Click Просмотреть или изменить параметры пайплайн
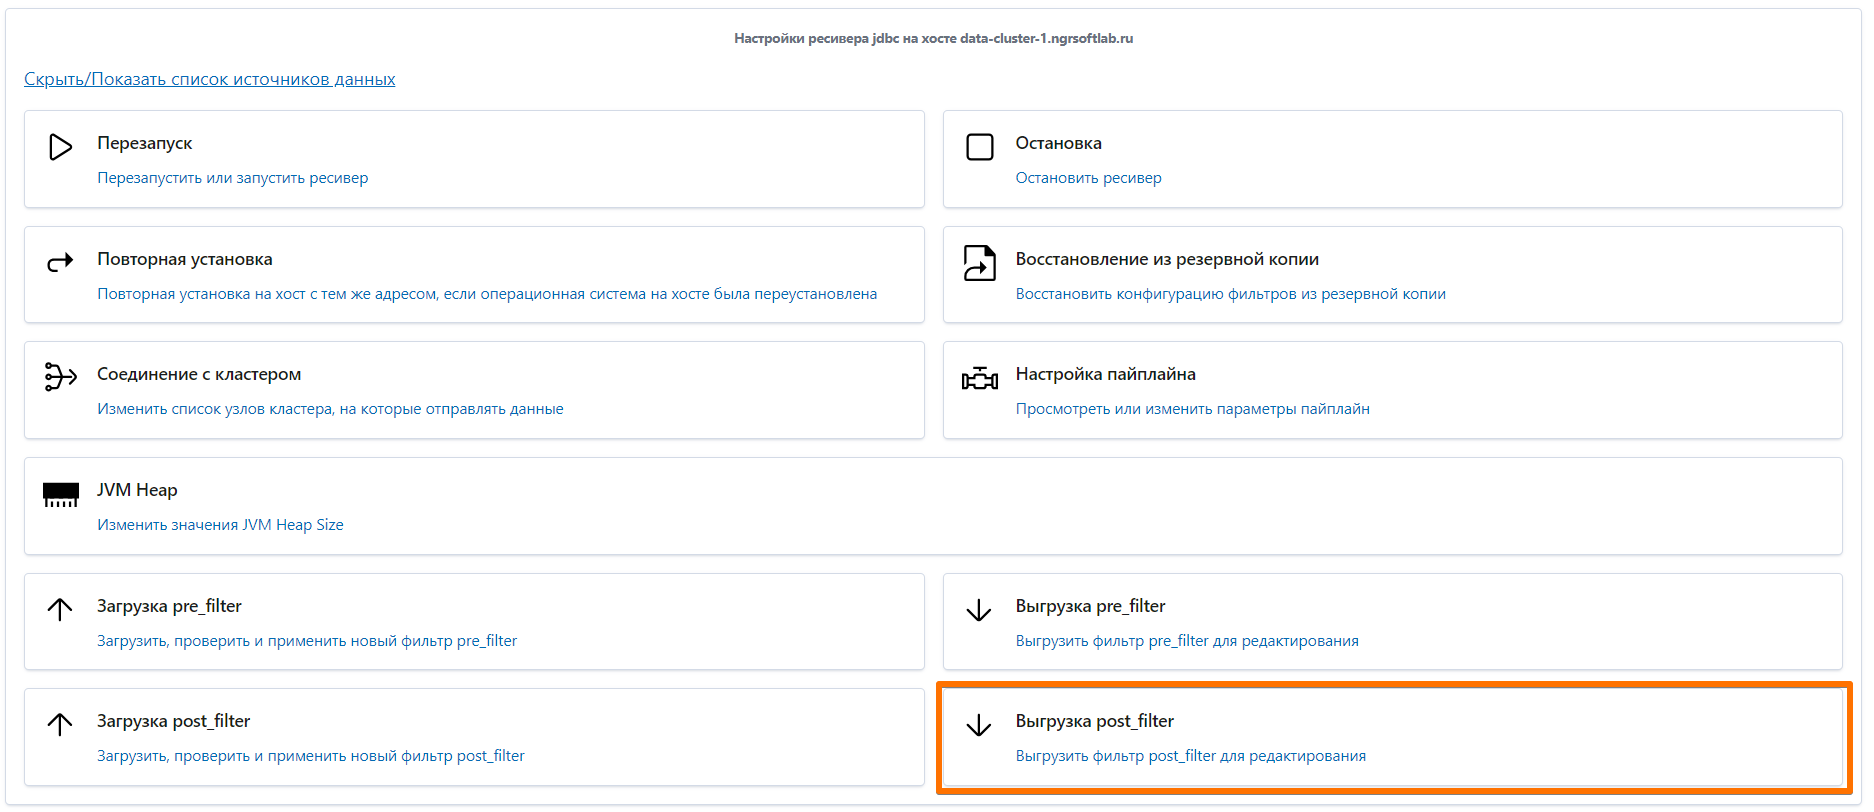The image size is (1874, 812). coord(1192,409)
